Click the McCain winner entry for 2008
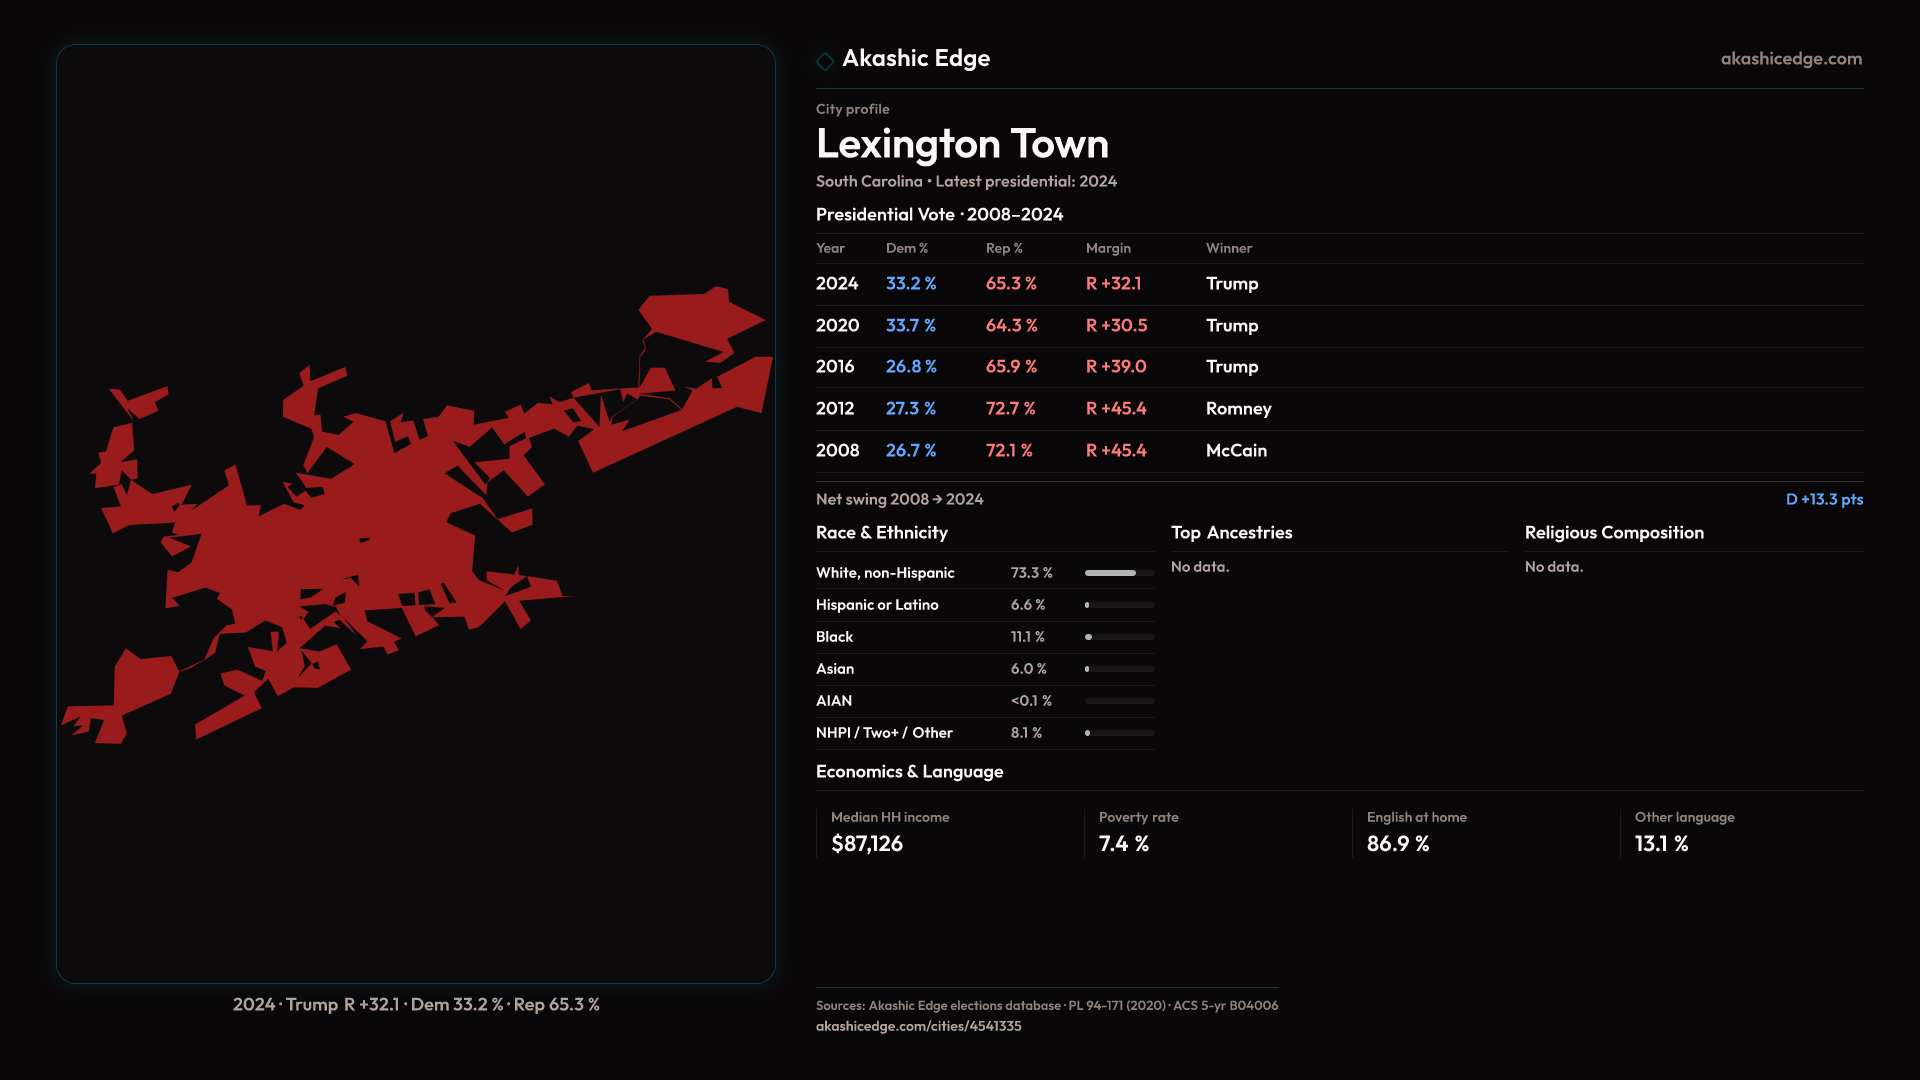 (x=1236, y=451)
